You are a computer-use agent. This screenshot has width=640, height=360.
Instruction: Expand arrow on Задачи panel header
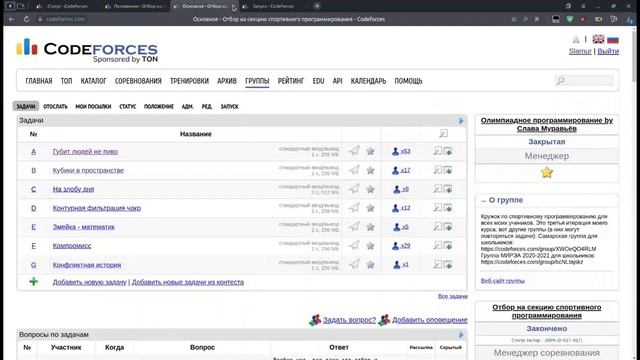[x=461, y=120]
